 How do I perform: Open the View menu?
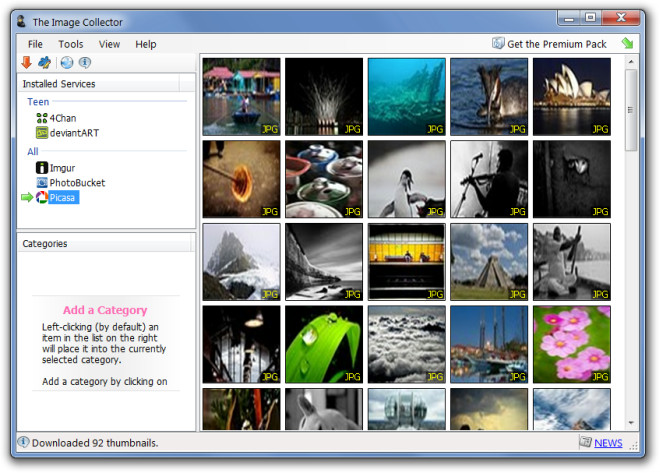[109, 44]
